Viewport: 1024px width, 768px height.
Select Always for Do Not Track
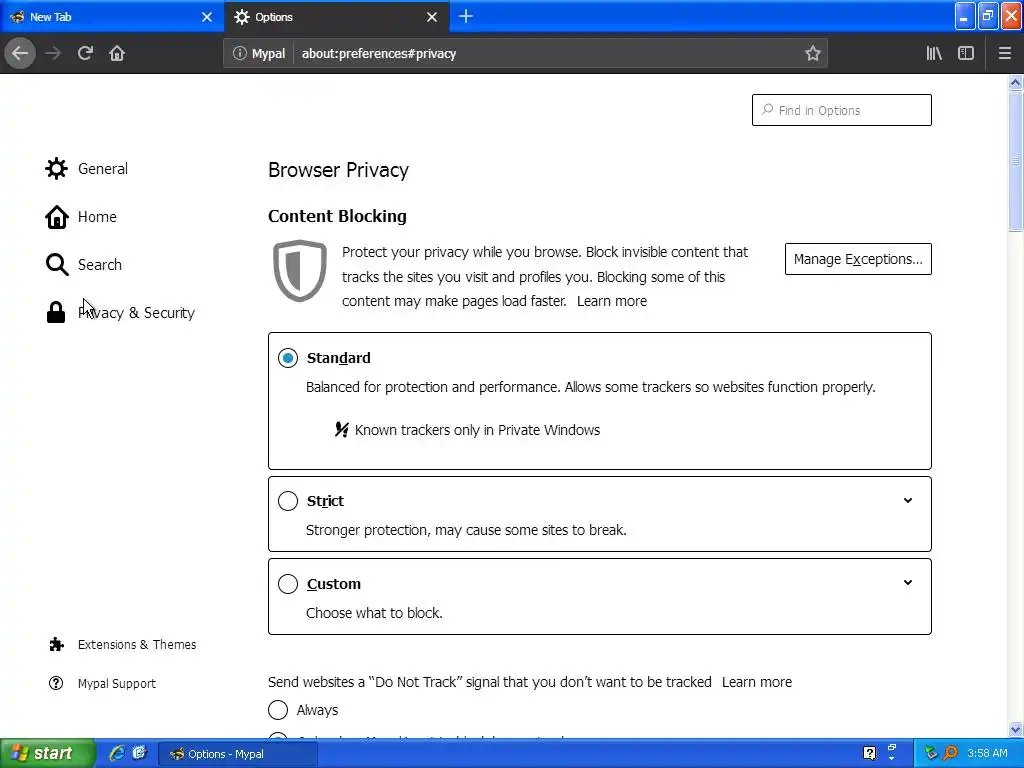278,710
